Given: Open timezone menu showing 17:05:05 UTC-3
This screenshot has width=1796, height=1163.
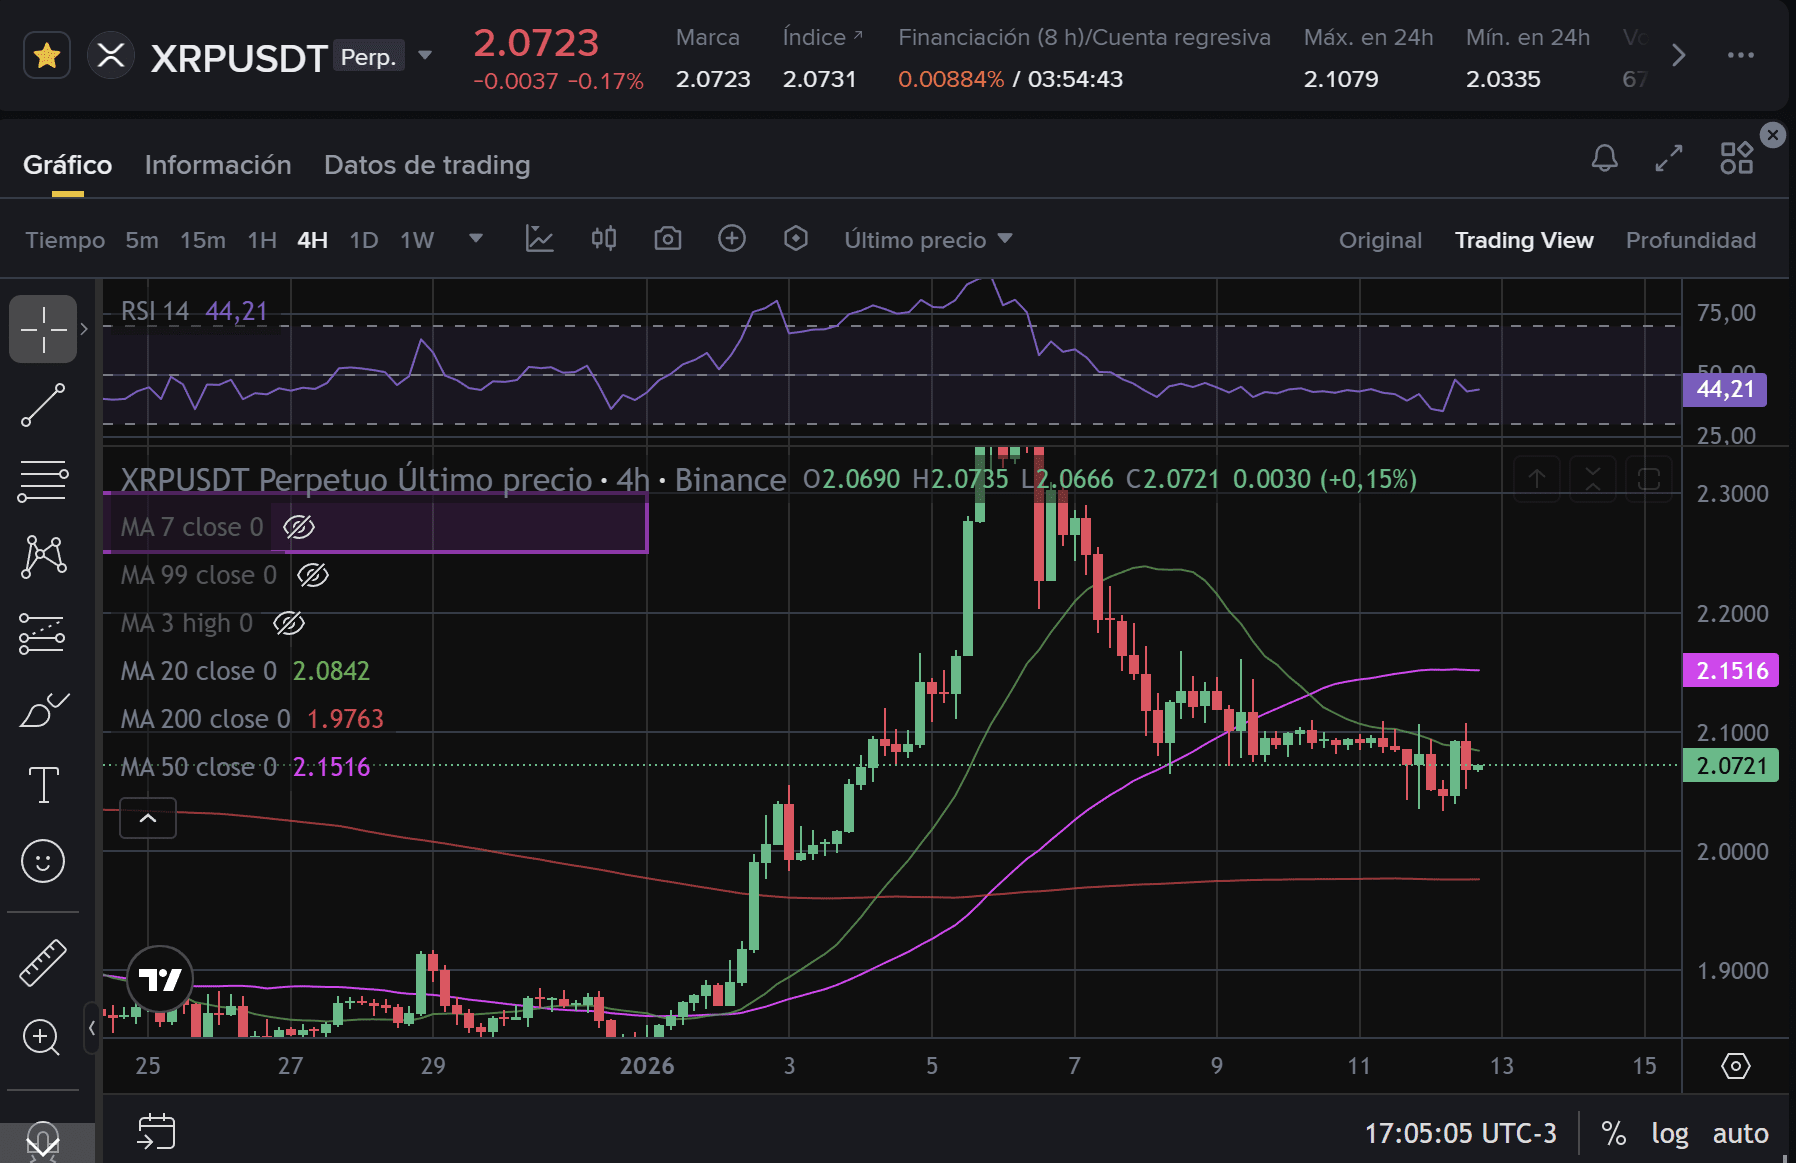Looking at the screenshot, I should [1460, 1133].
